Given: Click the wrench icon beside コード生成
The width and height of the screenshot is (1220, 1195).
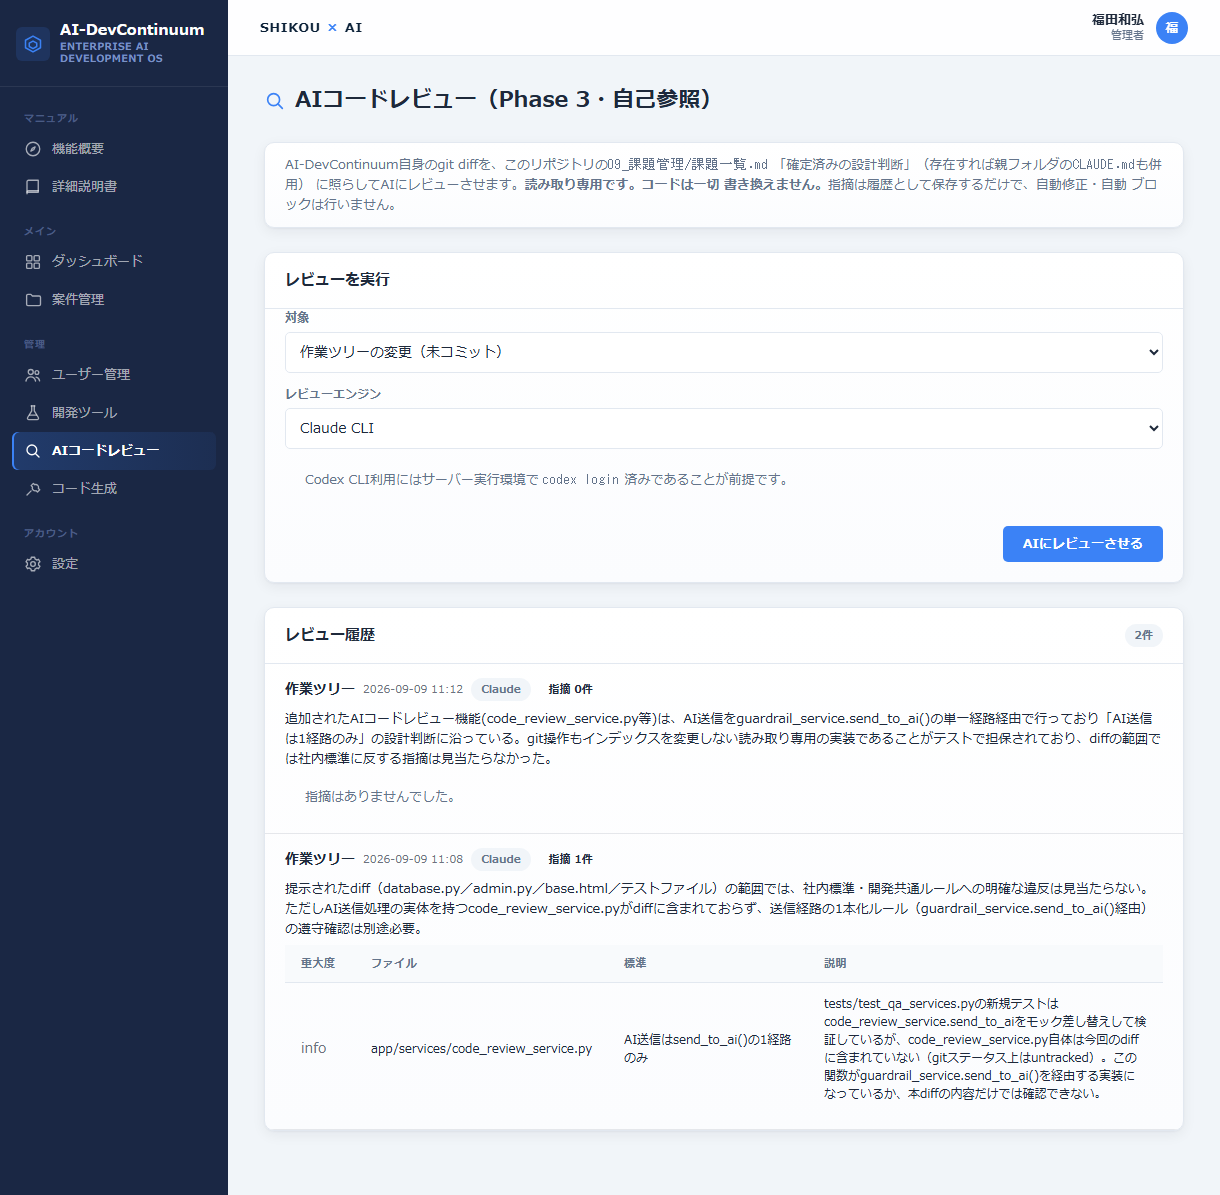Looking at the screenshot, I should click(33, 489).
